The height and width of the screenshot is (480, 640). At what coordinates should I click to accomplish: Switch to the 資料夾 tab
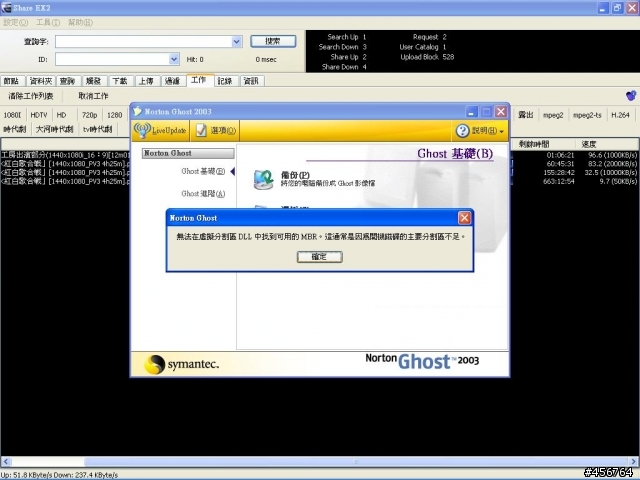(41, 81)
